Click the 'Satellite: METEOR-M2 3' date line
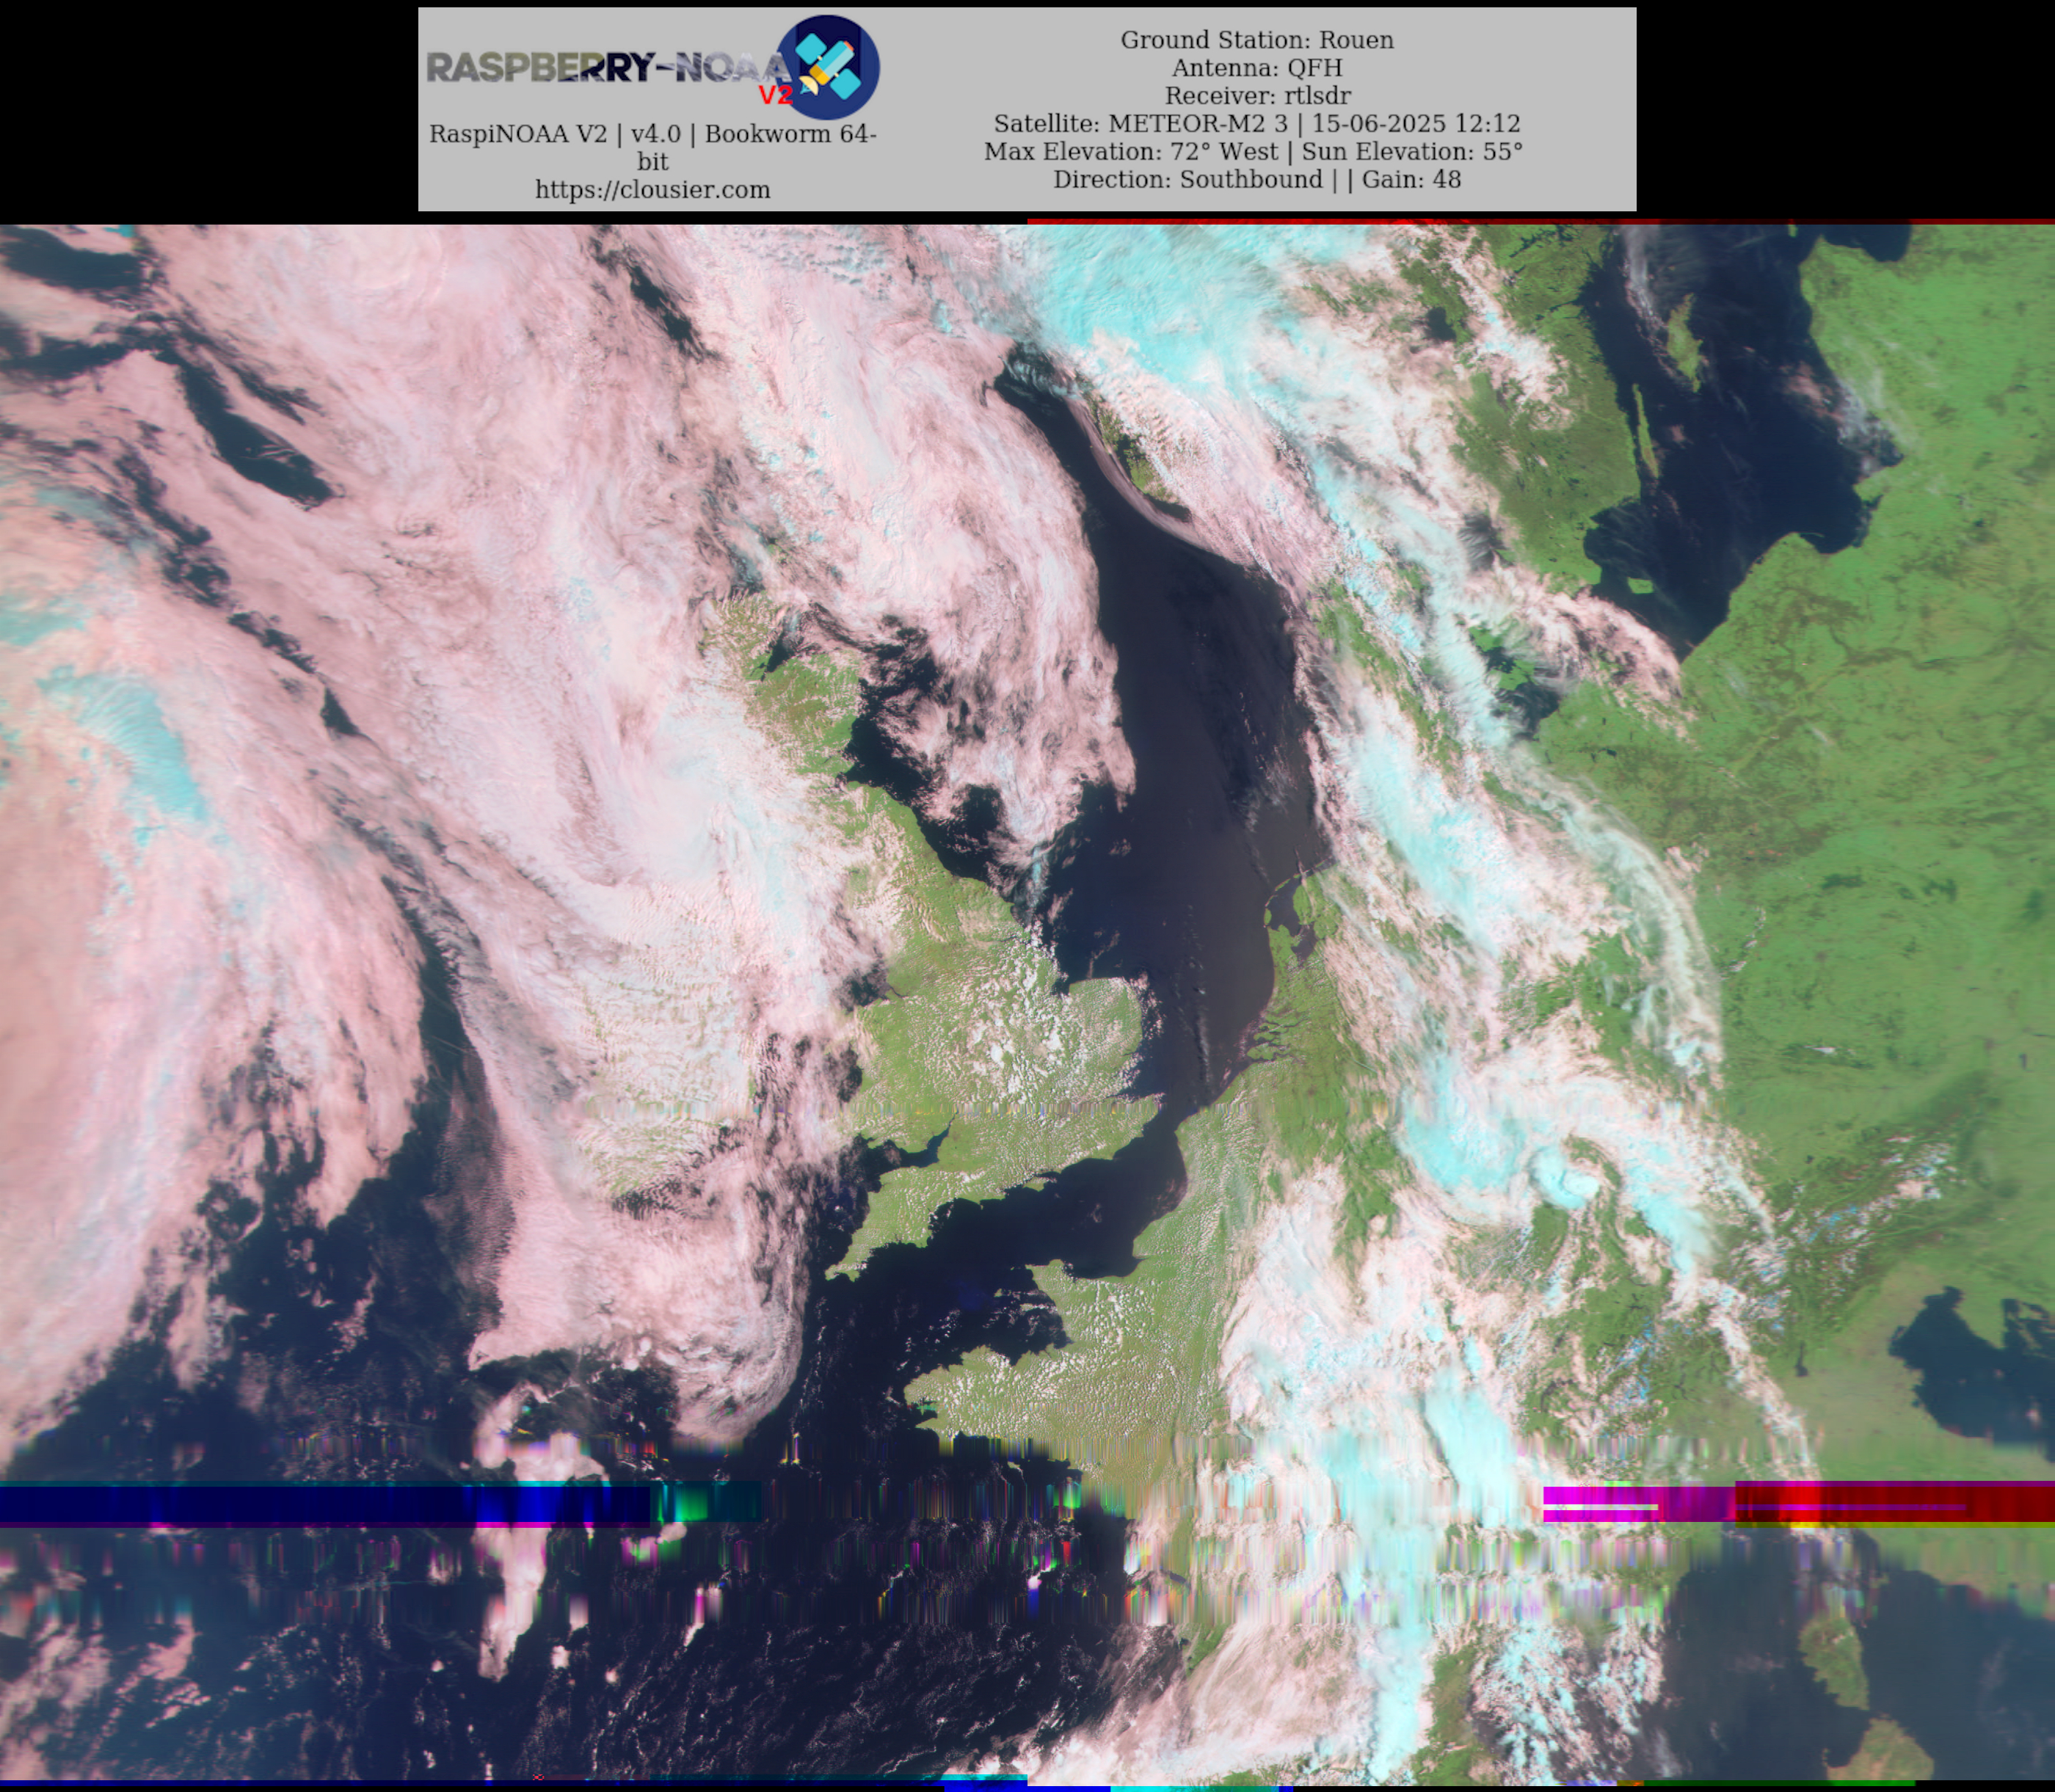This screenshot has width=2055, height=1792. coord(1256,124)
